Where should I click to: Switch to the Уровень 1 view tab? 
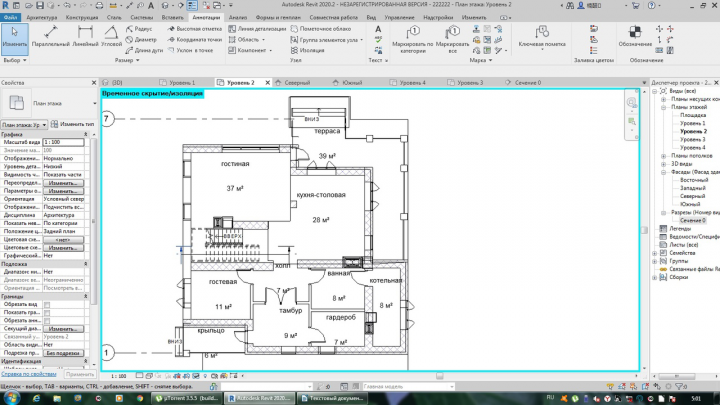182,83
